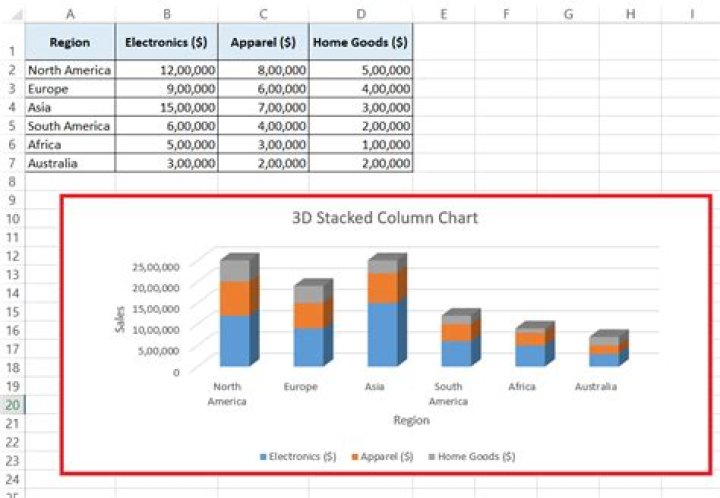Click the orange segment of Africa column
Viewport: 720px width, 498px height.
tap(530, 339)
